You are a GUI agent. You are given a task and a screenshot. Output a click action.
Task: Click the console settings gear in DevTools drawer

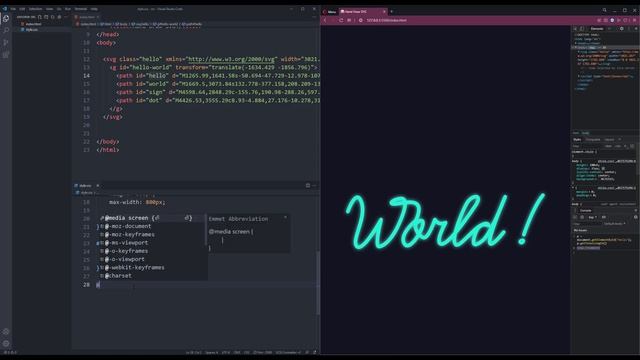point(636,217)
